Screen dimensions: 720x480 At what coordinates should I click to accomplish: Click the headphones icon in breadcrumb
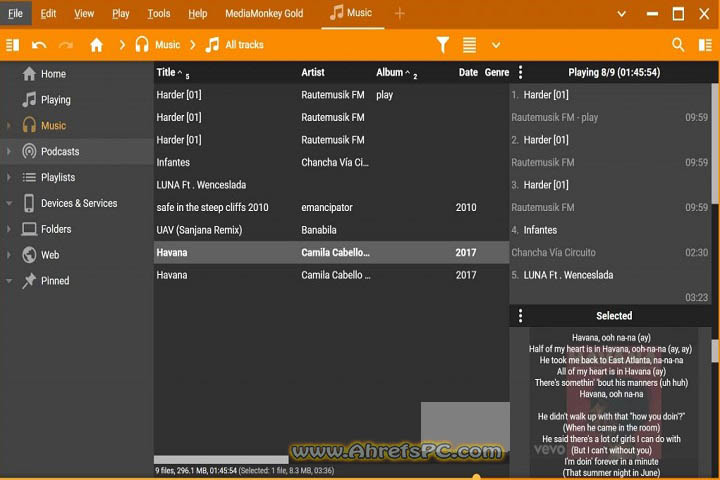click(142, 45)
